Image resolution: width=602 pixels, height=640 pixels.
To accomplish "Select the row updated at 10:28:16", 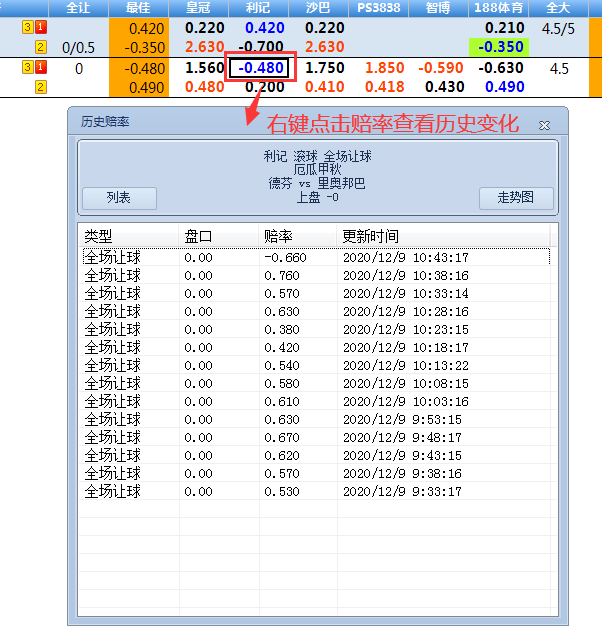I will click(316, 311).
